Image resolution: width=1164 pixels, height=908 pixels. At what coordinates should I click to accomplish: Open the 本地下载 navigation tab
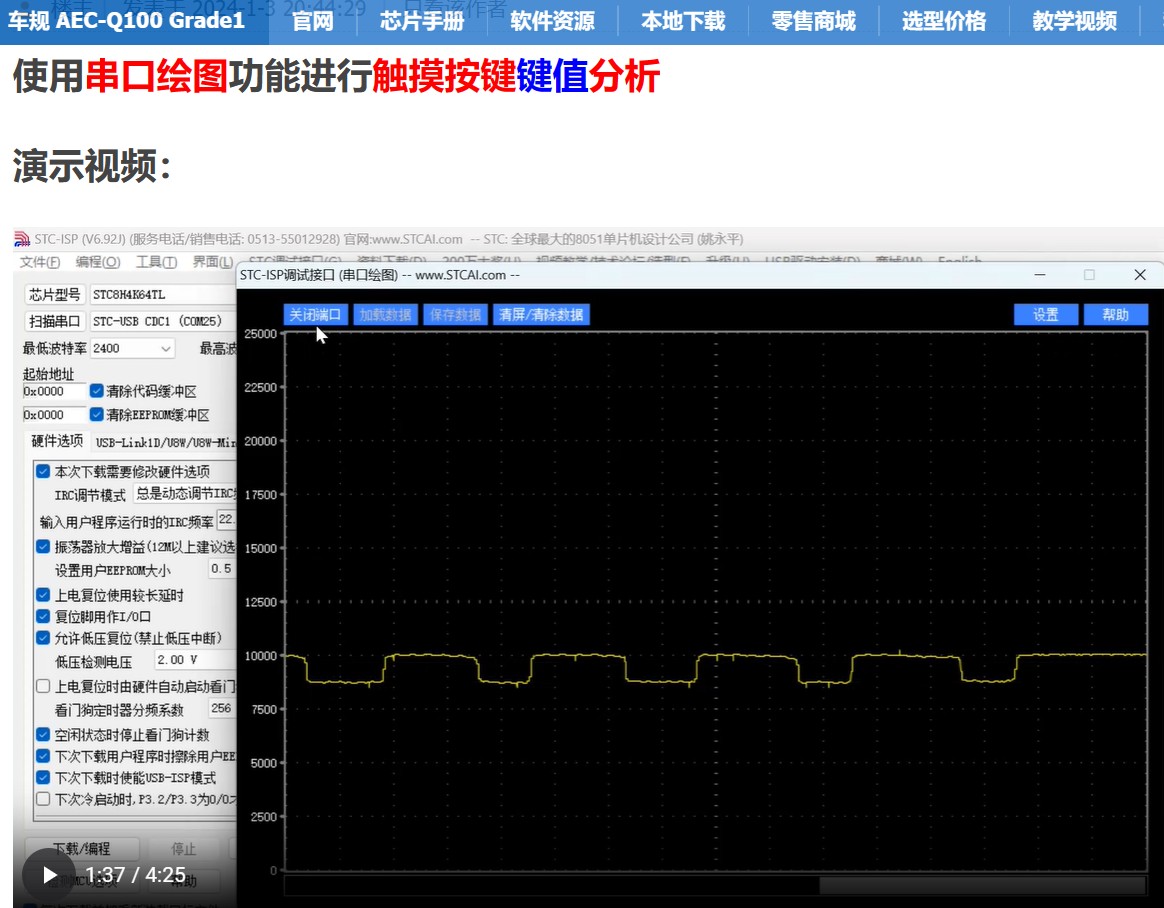point(683,21)
